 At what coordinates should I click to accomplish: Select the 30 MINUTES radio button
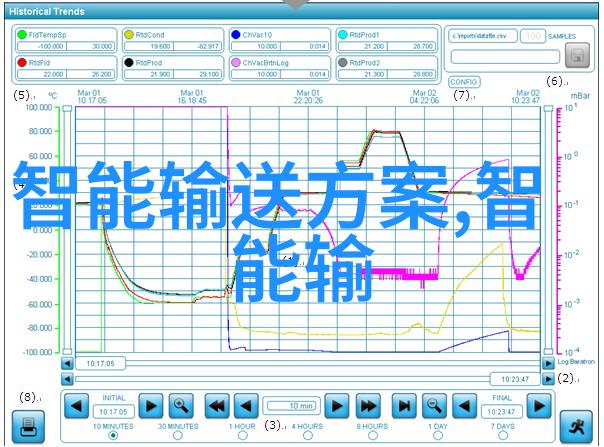pos(178,435)
